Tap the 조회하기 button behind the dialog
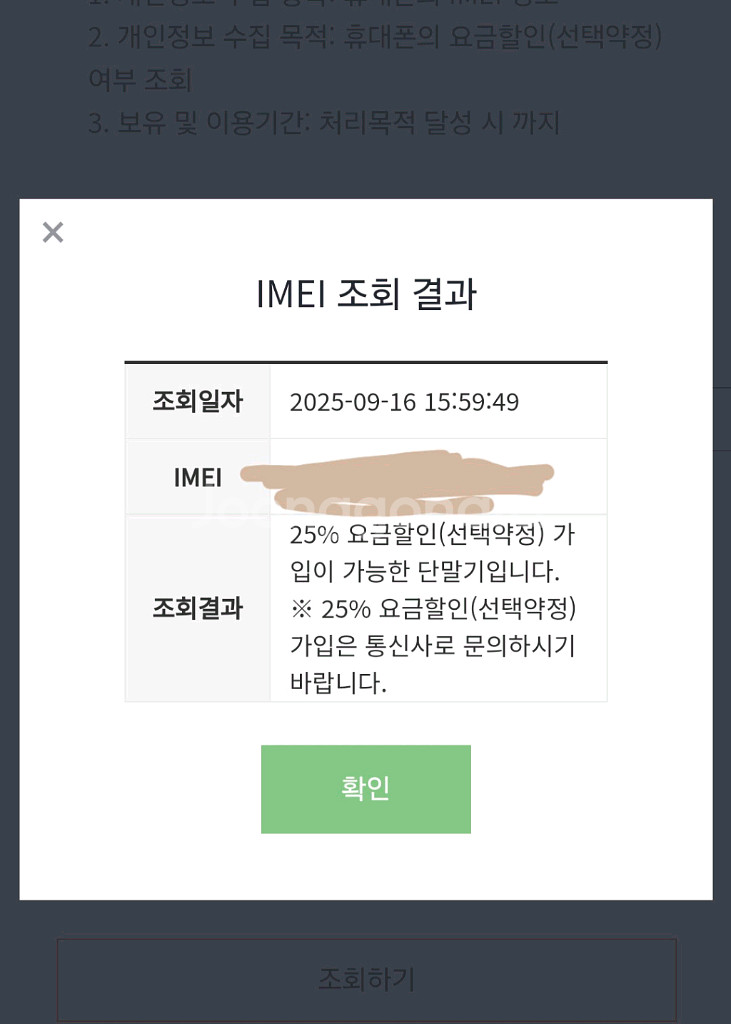The image size is (731, 1024). 366,978
